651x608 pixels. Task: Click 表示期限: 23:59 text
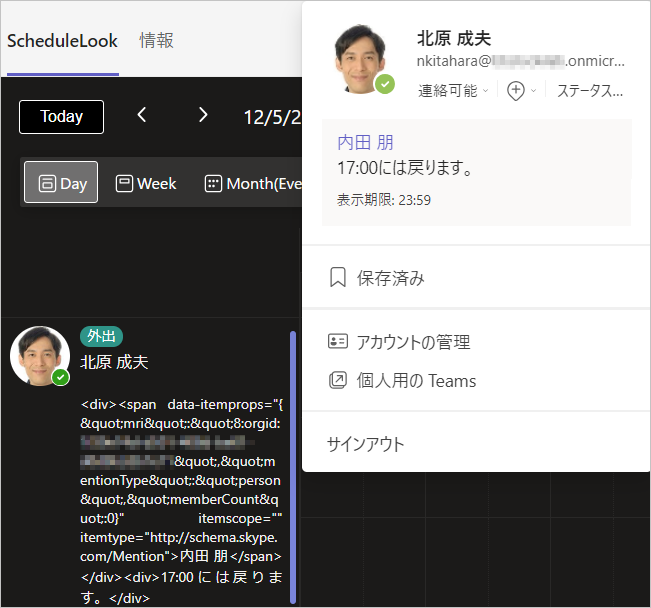point(384,200)
